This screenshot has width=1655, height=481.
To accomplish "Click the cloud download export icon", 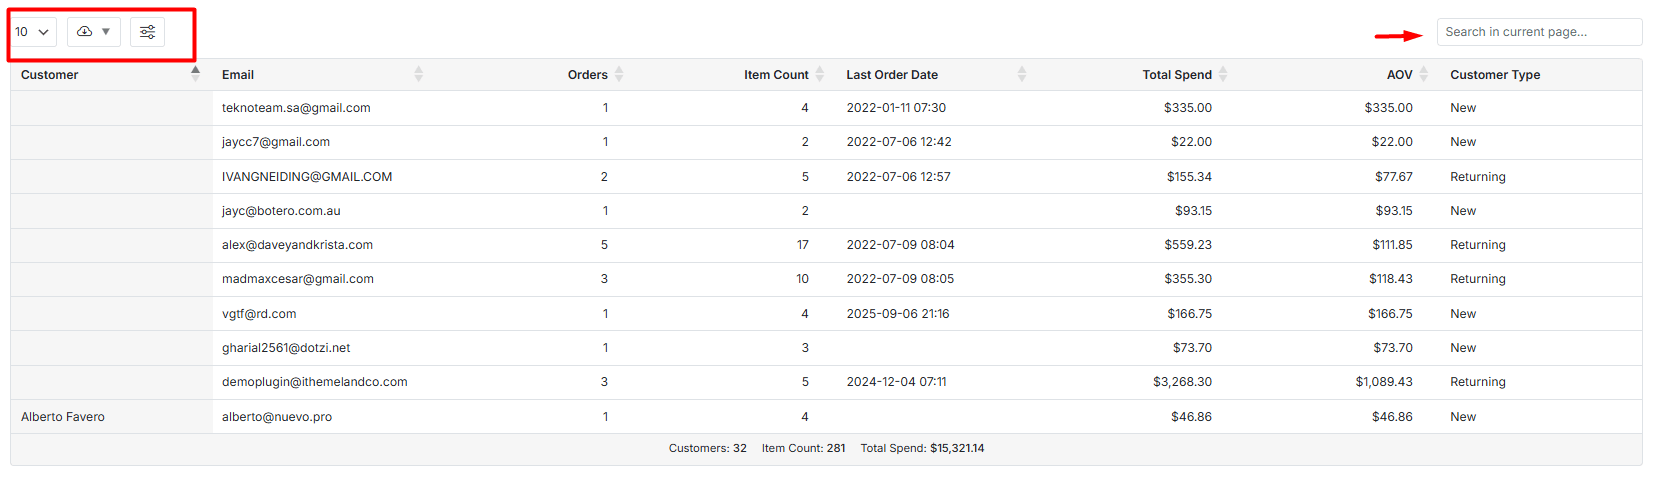I will pyautogui.click(x=85, y=32).
